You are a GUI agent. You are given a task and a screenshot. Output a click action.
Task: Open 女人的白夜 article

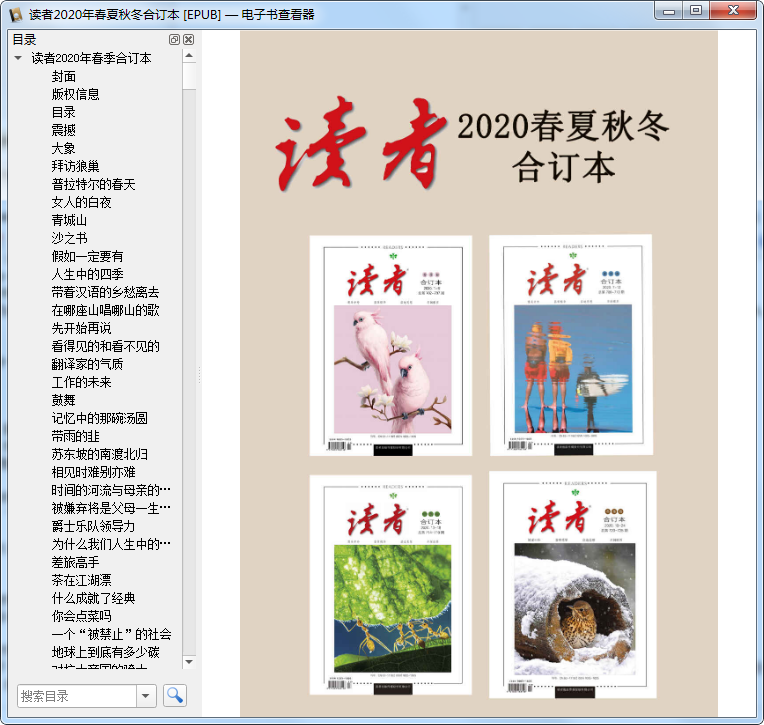(x=81, y=202)
